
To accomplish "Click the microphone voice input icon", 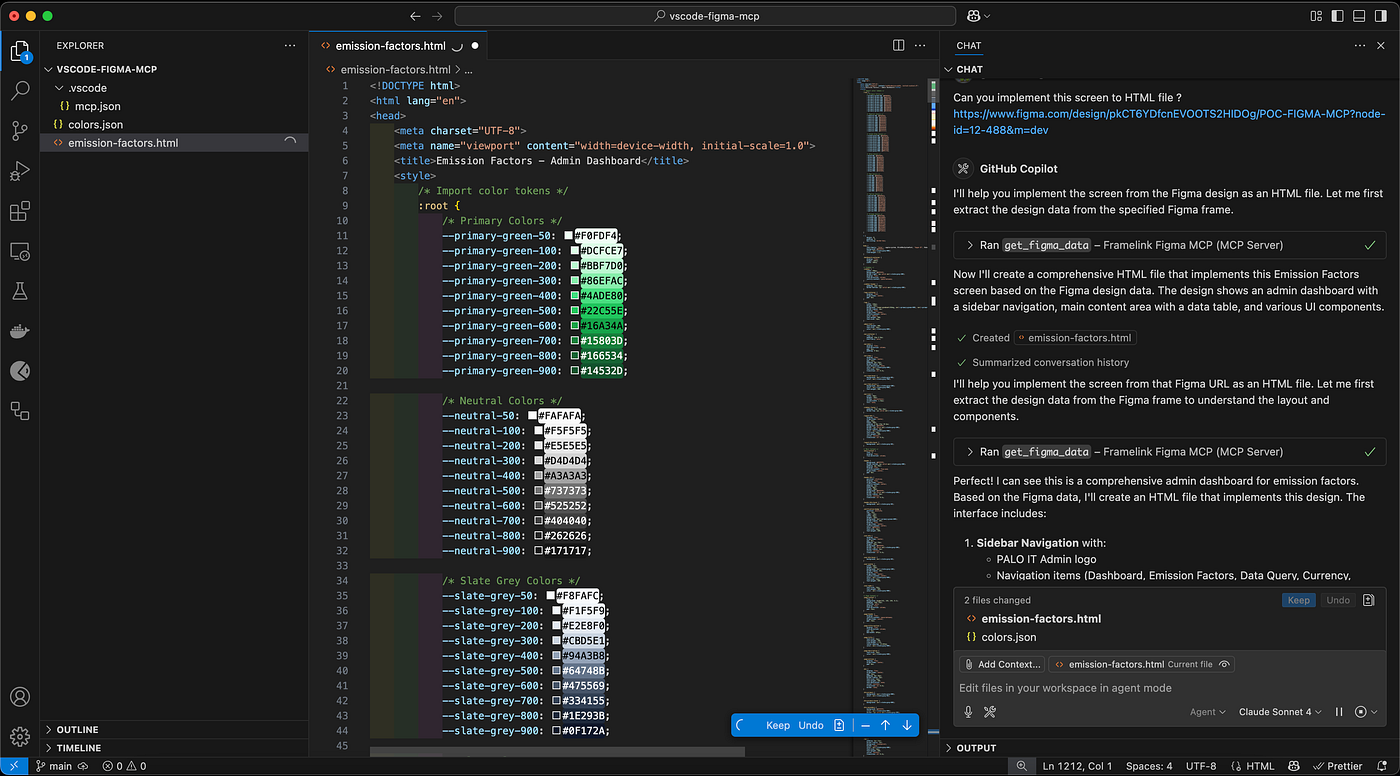I will pos(968,712).
